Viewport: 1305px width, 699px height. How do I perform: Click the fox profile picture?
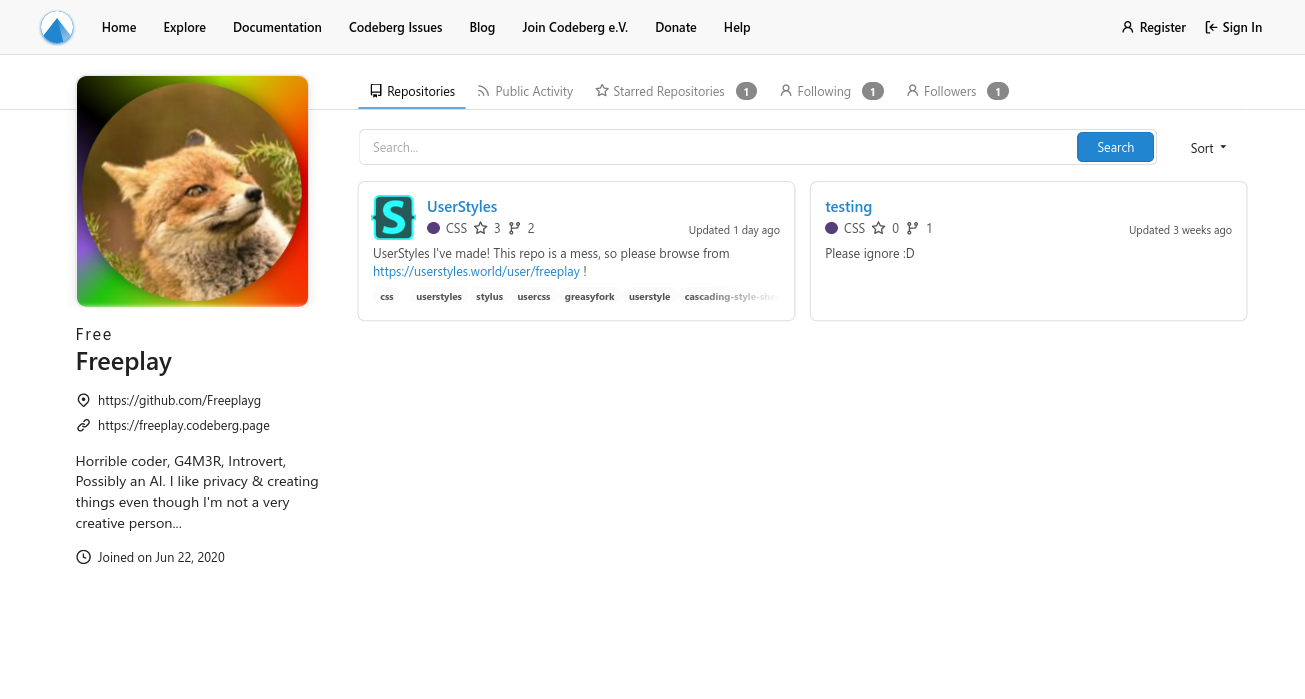(192, 190)
